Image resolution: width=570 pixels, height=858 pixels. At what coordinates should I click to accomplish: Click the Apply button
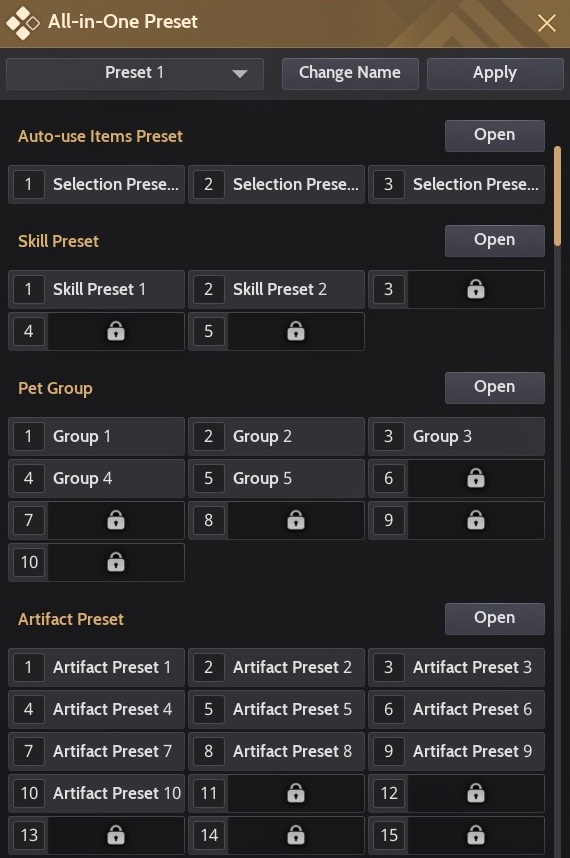[495, 73]
